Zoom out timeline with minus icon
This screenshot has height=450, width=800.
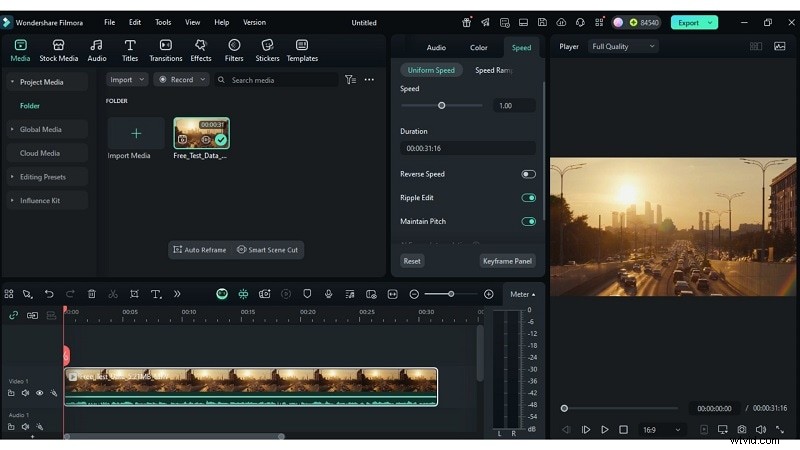point(414,294)
